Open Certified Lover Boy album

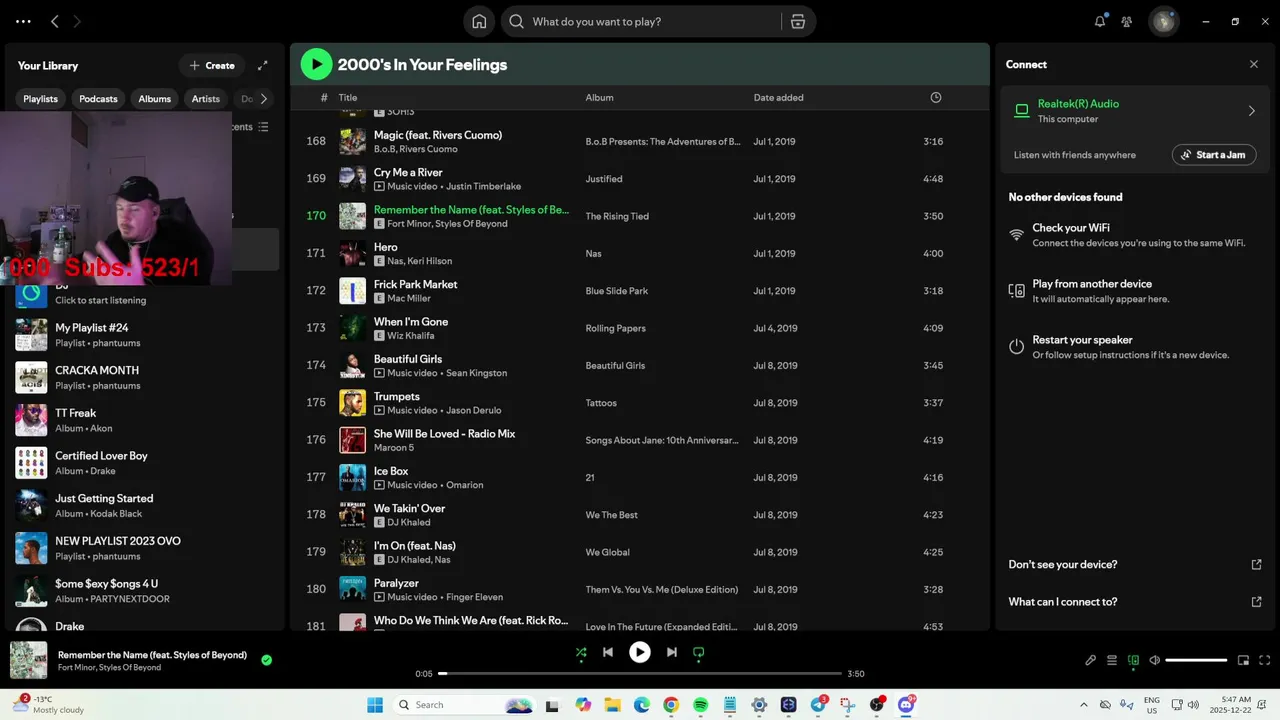145,463
